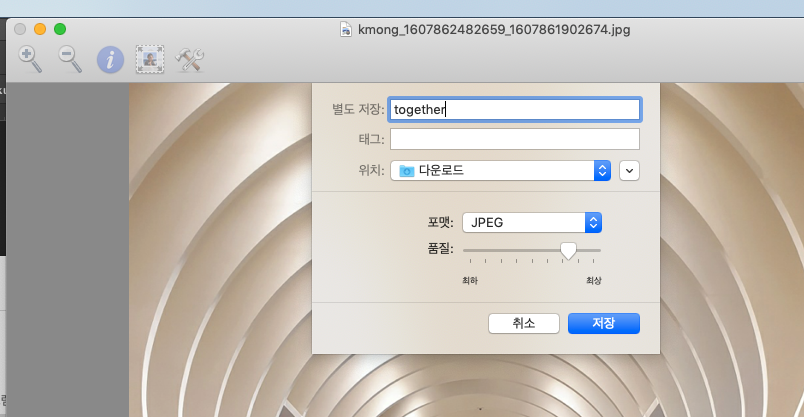Click the blue folder icon in 위치

407,170
